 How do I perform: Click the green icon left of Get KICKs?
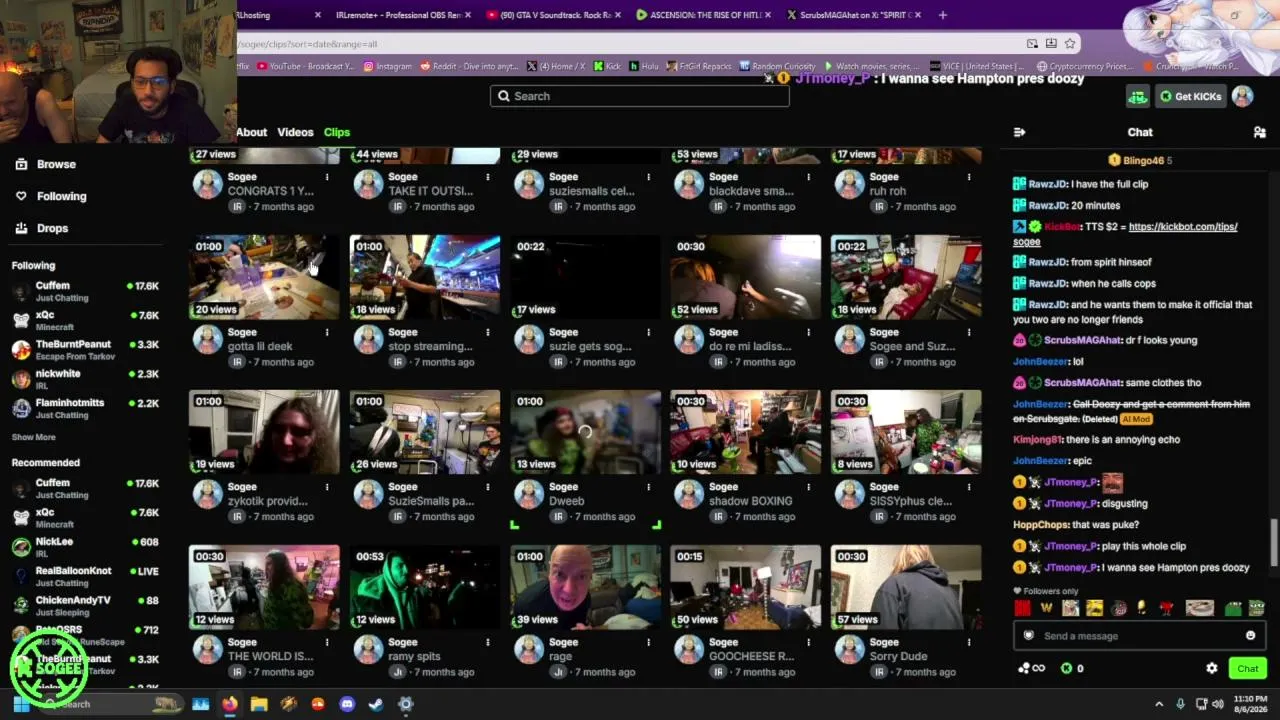1137,96
